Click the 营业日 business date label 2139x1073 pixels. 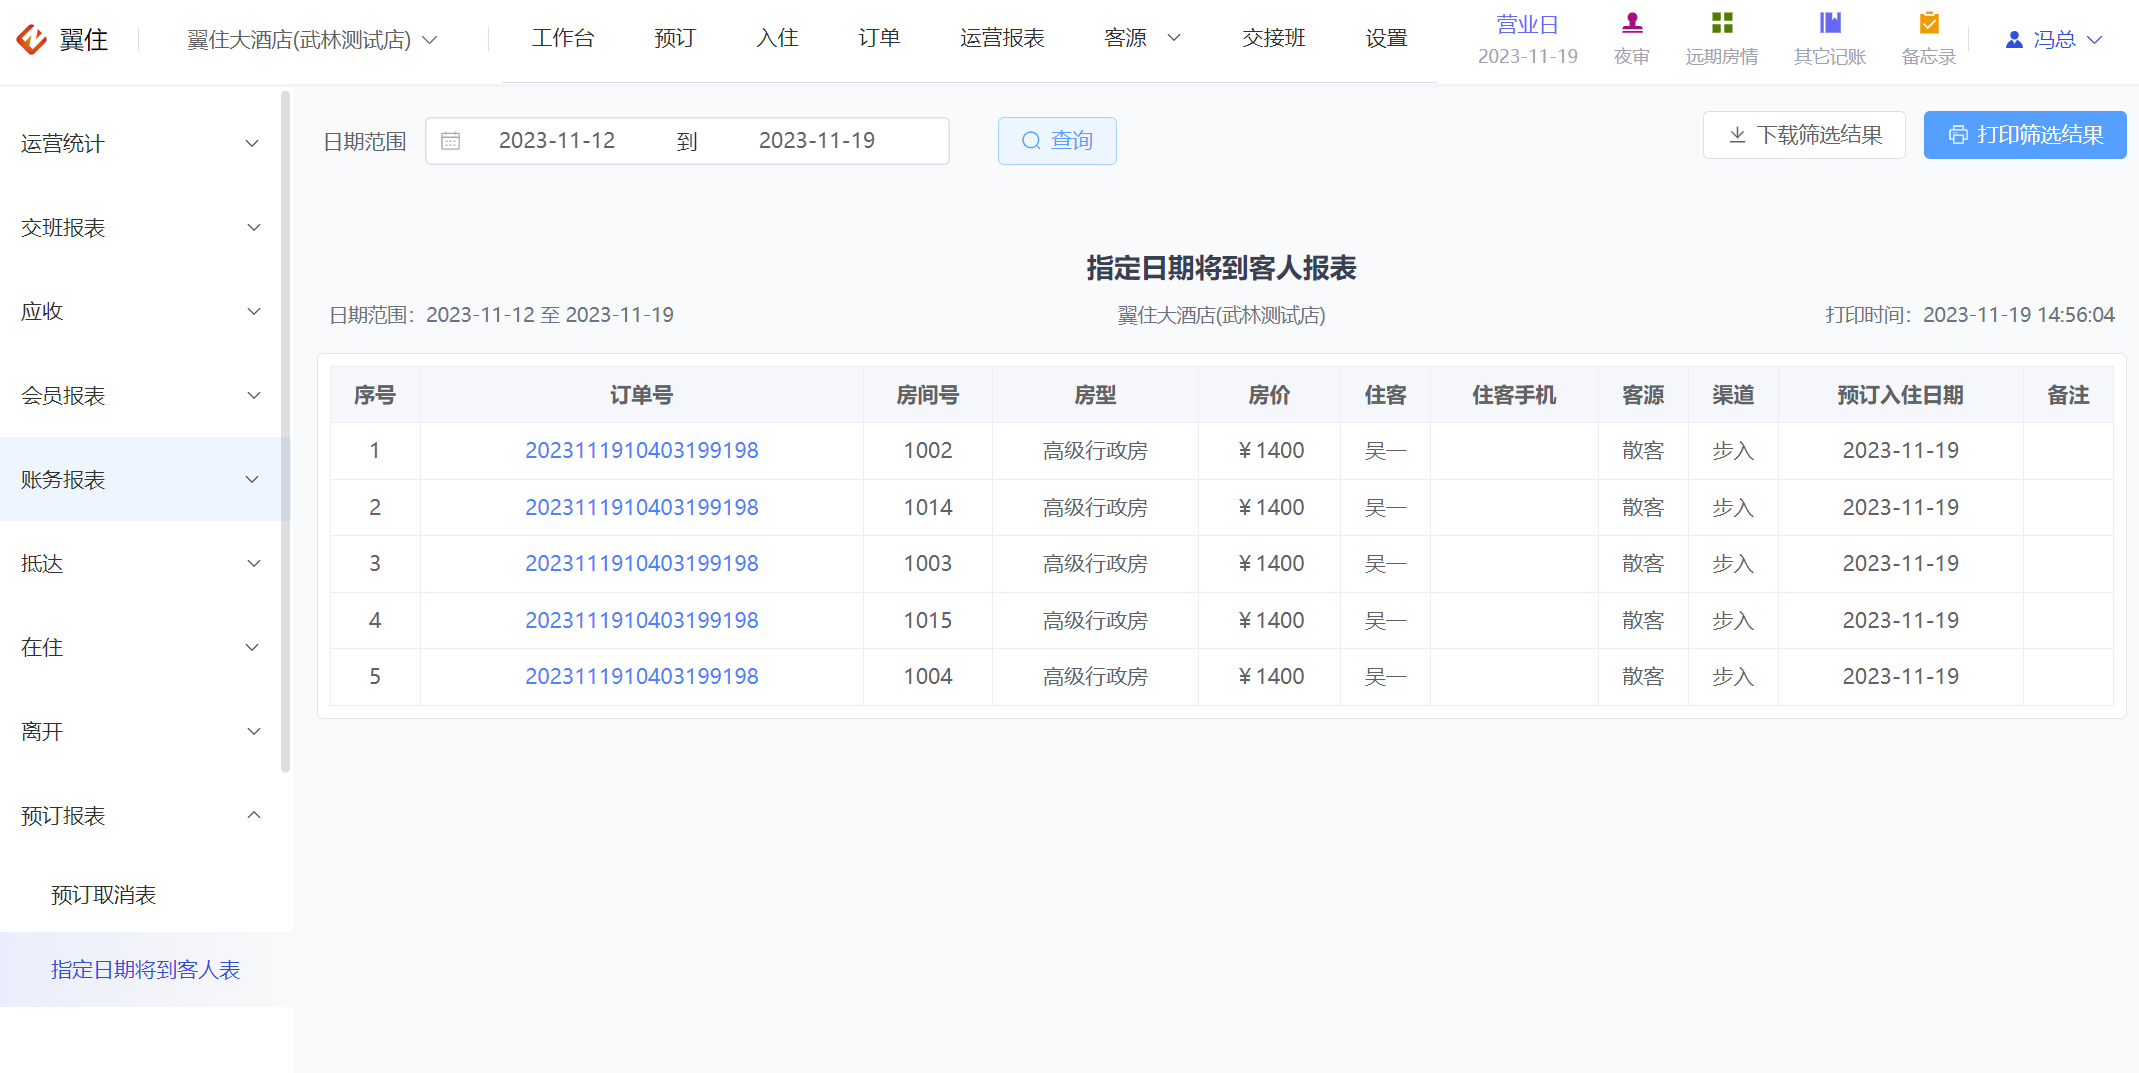(x=1527, y=24)
